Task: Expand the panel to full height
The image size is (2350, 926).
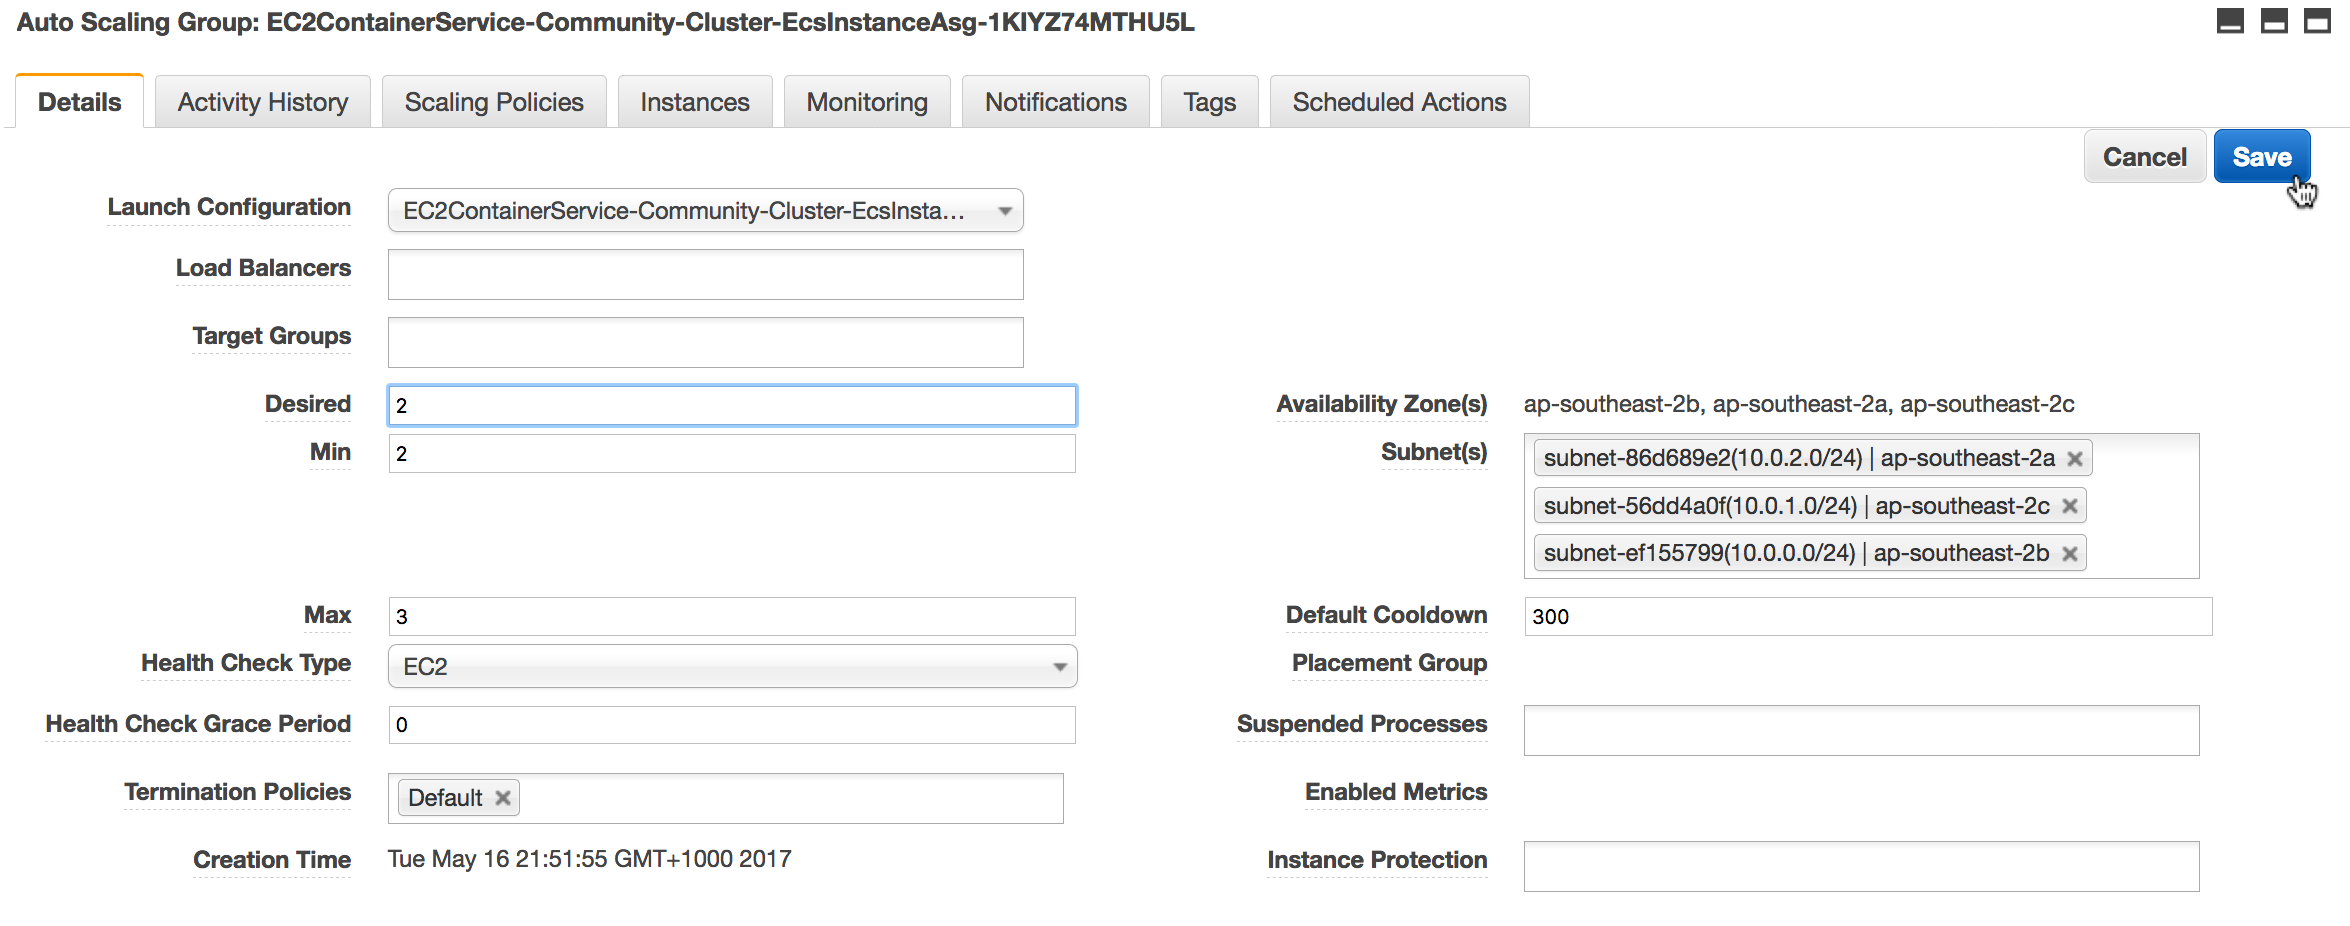Action: [x=2317, y=21]
